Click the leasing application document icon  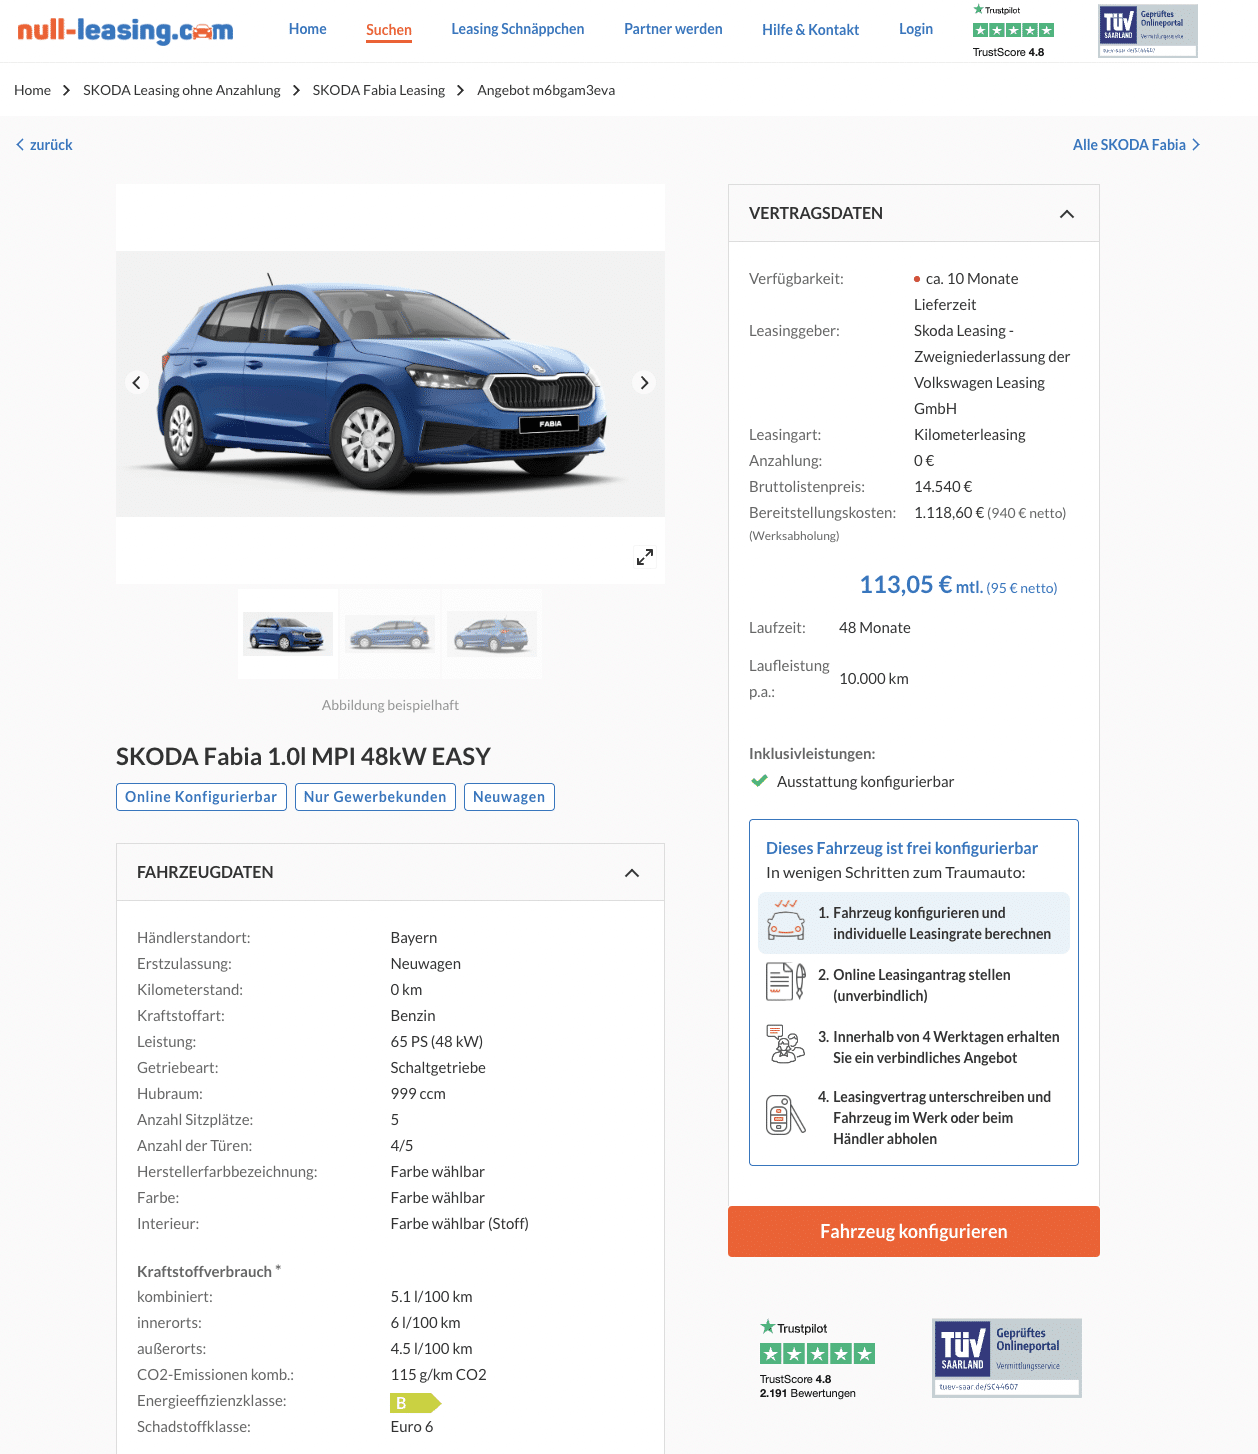point(786,982)
